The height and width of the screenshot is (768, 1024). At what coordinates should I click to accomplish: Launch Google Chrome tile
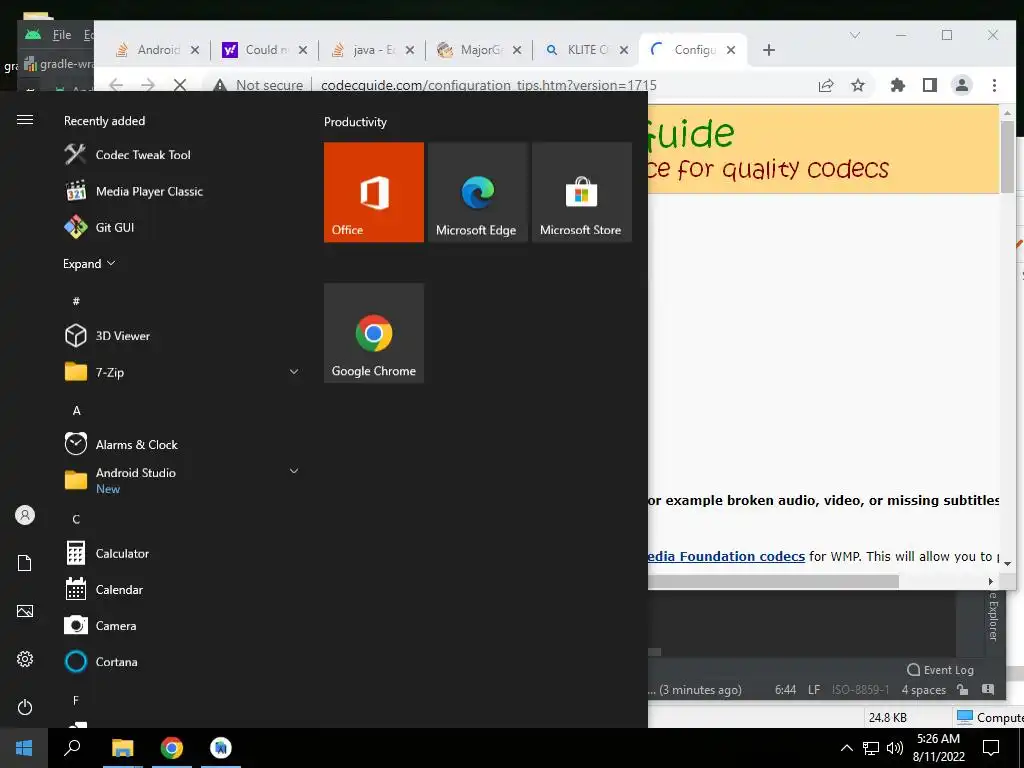point(374,332)
